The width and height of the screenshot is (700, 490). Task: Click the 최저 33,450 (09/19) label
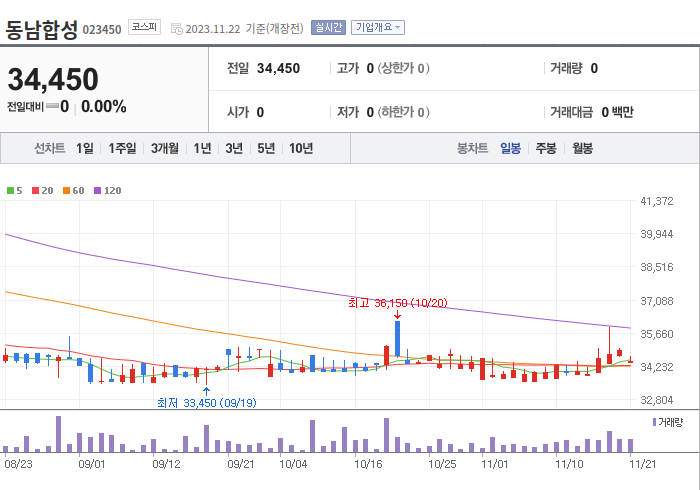click(x=207, y=403)
